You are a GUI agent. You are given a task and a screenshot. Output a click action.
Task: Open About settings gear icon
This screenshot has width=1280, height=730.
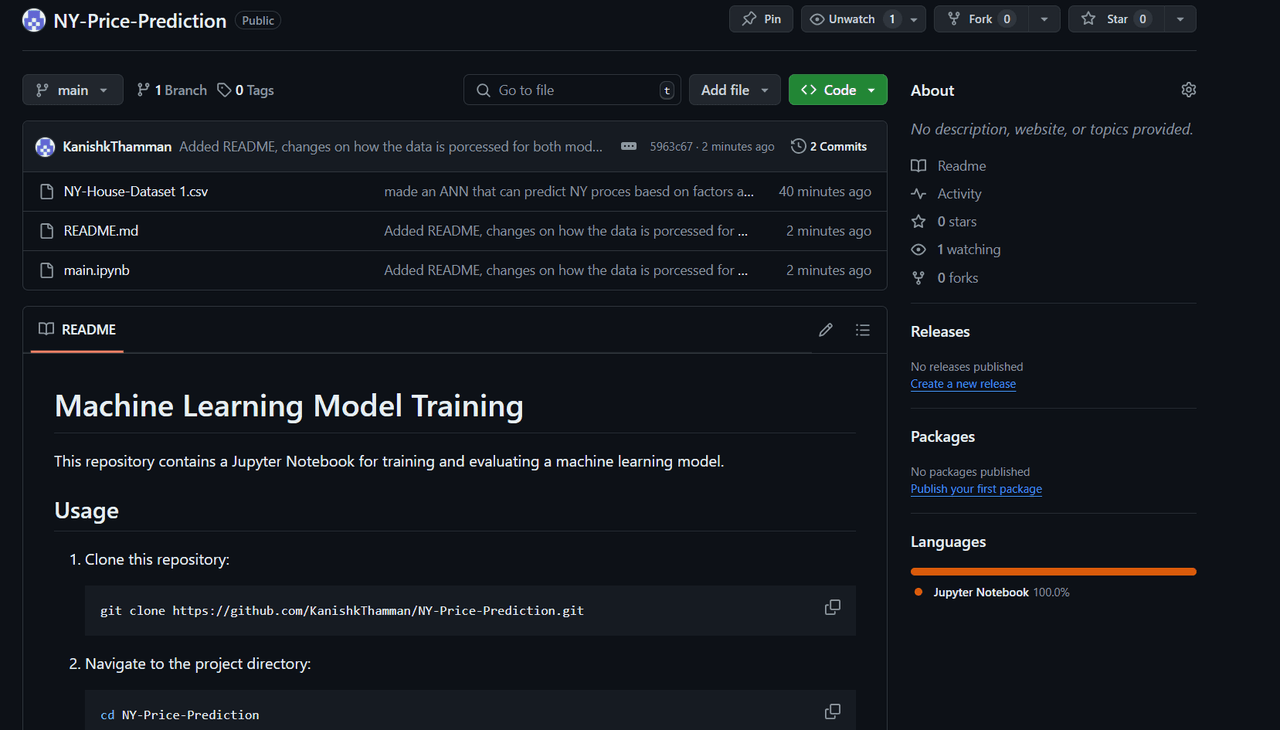pyautogui.click(x=1188, y=90)
